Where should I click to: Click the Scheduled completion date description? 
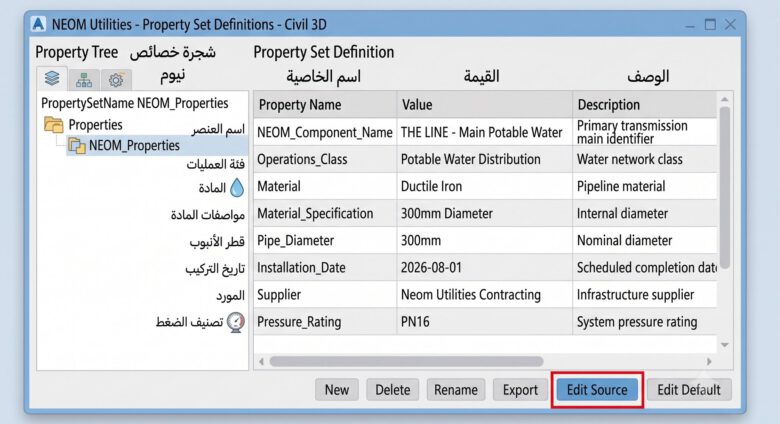pyautogui.click(x=646, y=267)
